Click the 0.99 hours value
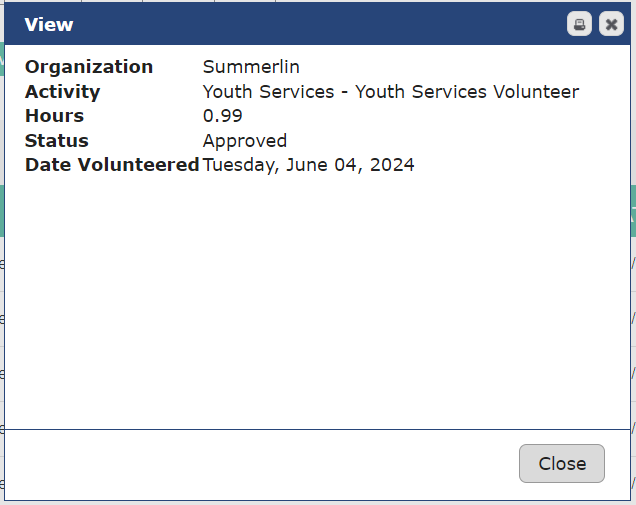Viewport: 636px width, 505px height. click(223, 116)
